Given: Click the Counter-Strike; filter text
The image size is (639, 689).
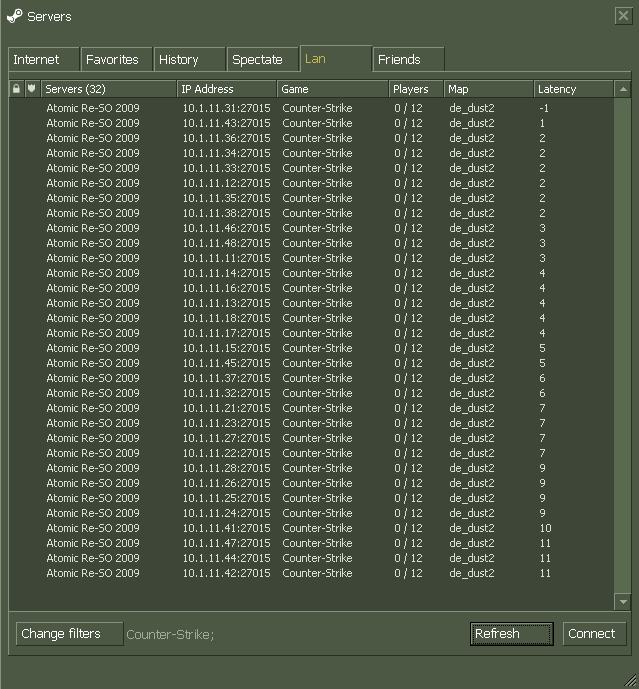Looking at the screenshot, I should click(x=170, y=635).
